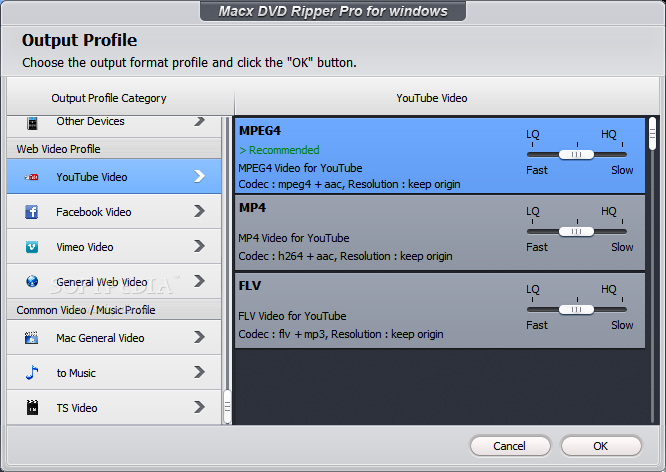Expand the General Web Video chevron arrow
Screen dimensions: 666x472
[x=200, y=281]
